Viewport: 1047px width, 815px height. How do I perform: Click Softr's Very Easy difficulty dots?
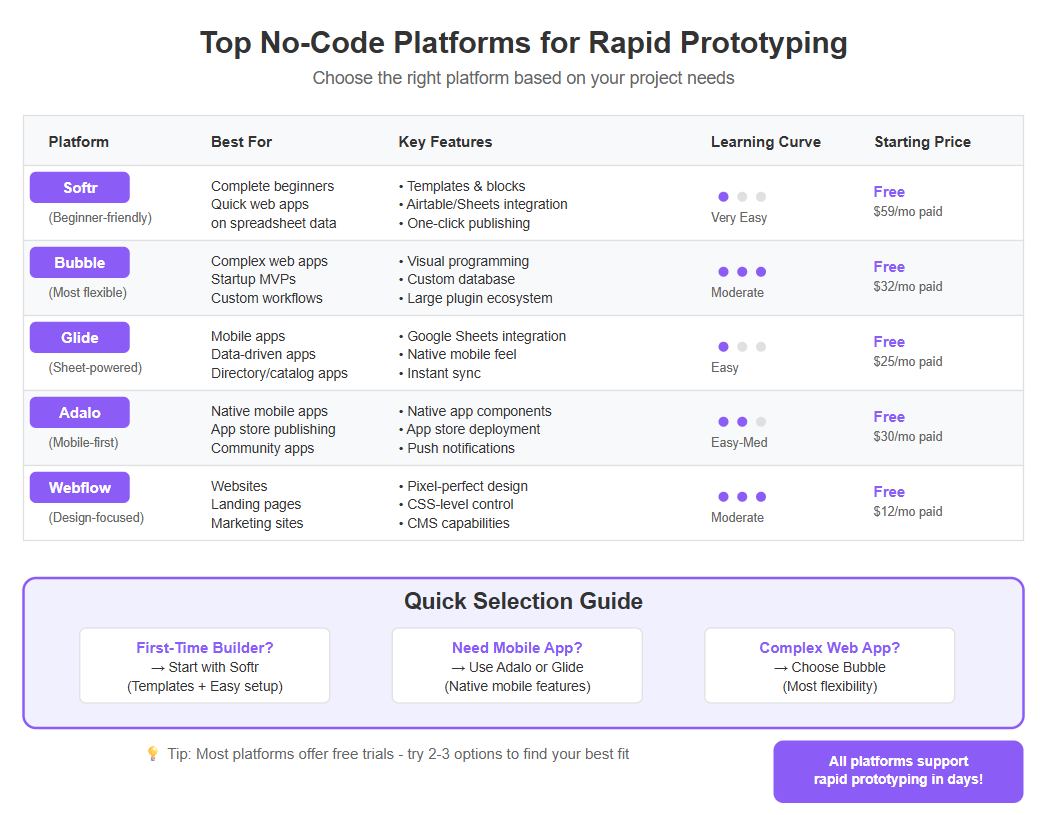[x=742, y=196]
